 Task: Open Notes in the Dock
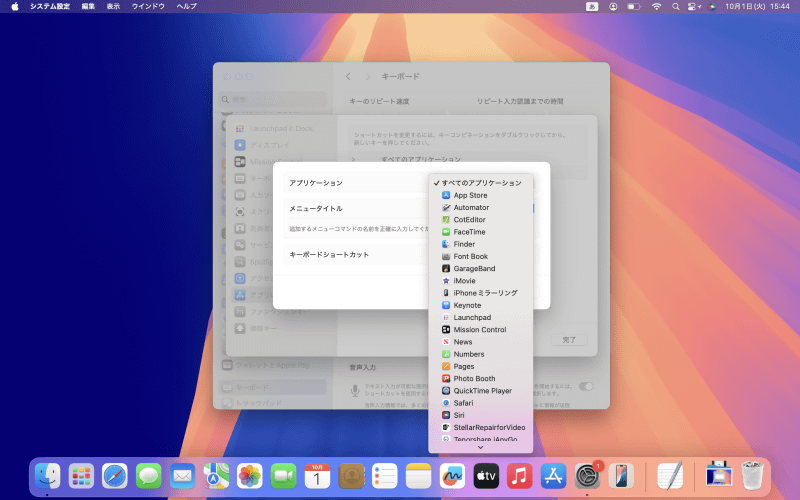coord(418,476)
